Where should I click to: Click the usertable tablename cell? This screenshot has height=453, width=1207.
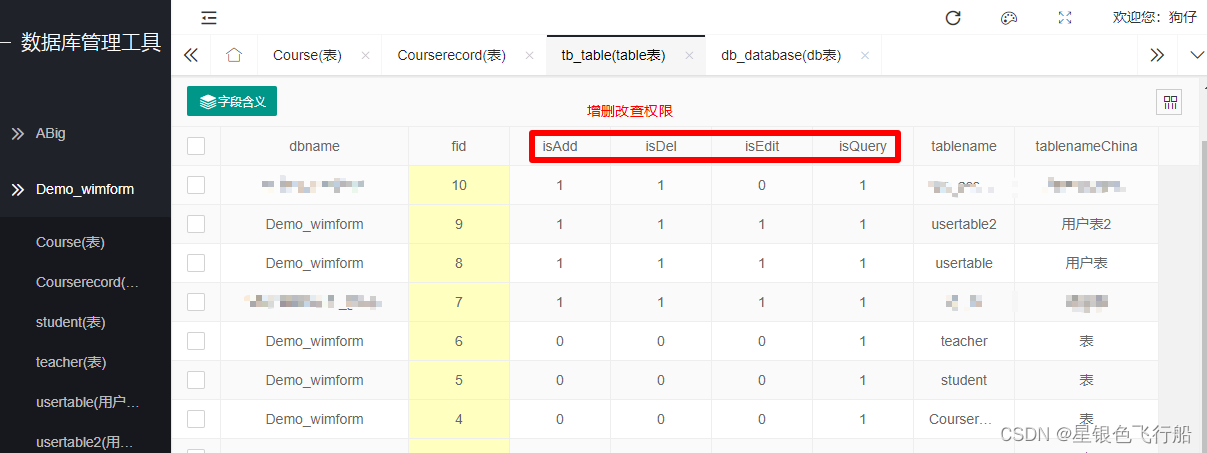964,263
